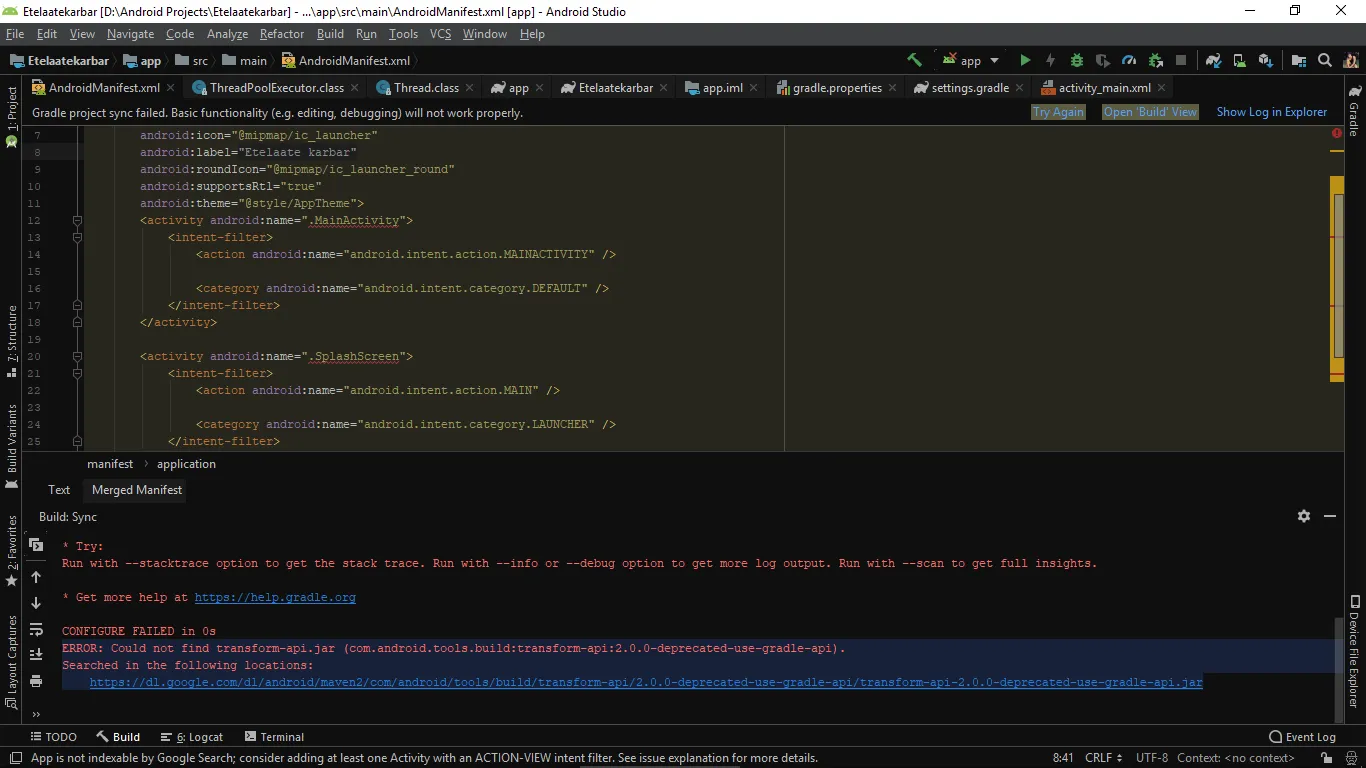The width and height of the screenshot is (1366, 768).
Task: Sync project with Gradle files icon
Action: coord(1213,60)
